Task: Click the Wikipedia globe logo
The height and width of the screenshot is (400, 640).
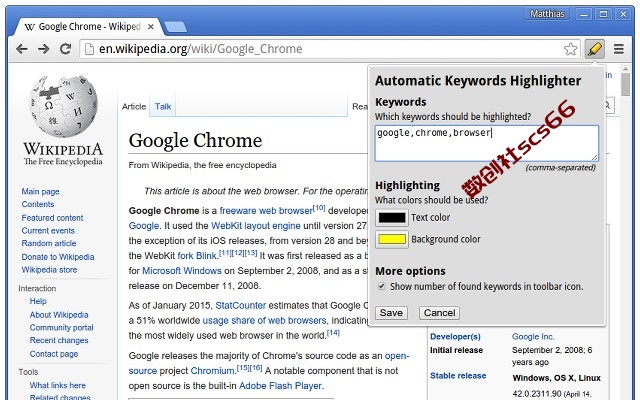Action: coord(63,106)
